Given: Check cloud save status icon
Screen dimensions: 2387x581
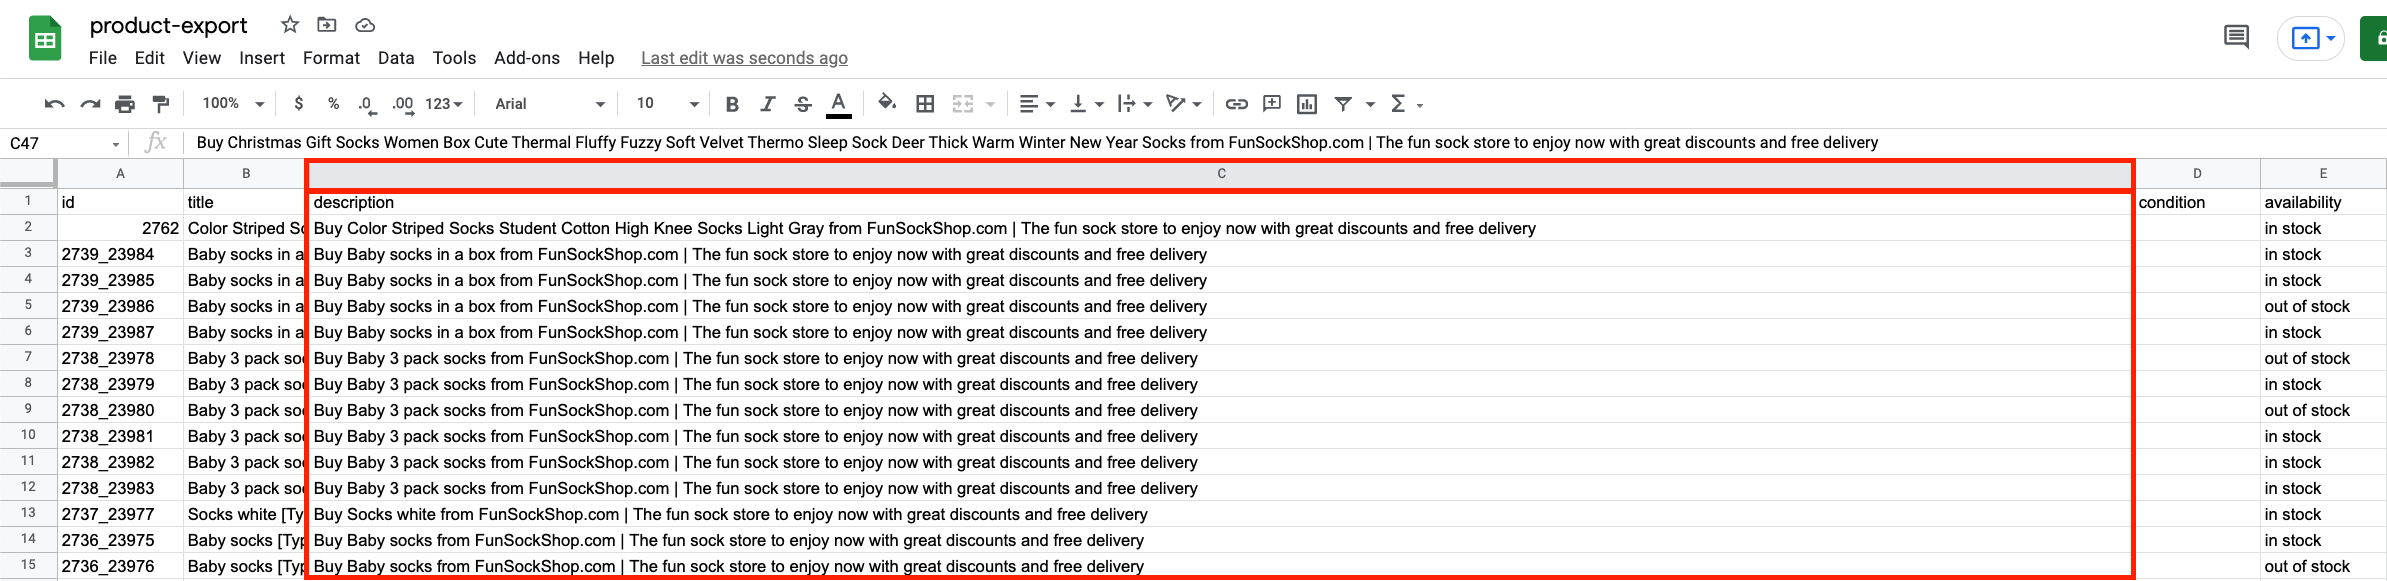Looking at the screenshot, I should (365, 25).
